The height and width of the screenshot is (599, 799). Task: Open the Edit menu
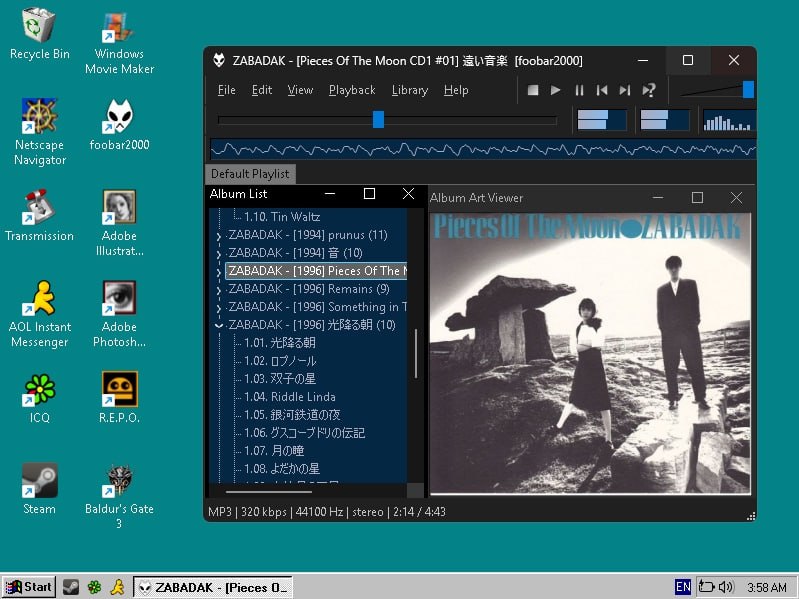click(261, 90)
